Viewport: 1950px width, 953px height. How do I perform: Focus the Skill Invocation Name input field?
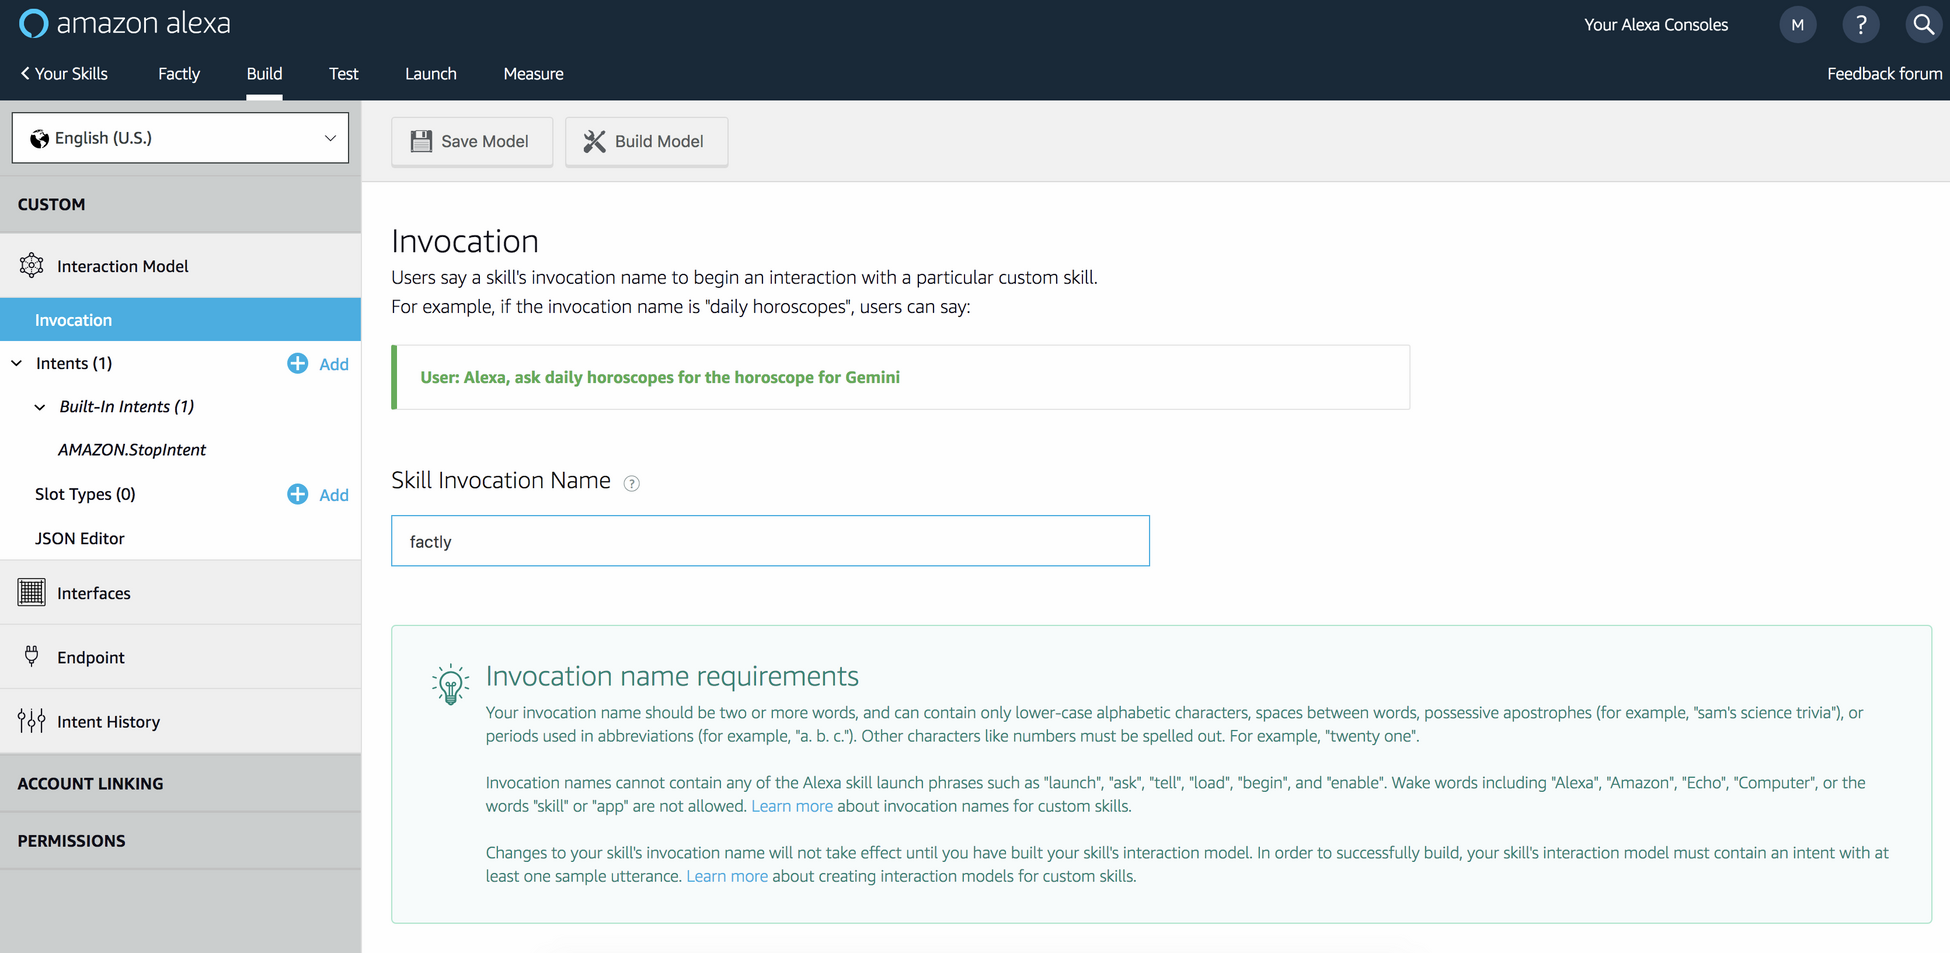[x=770, y=541]
